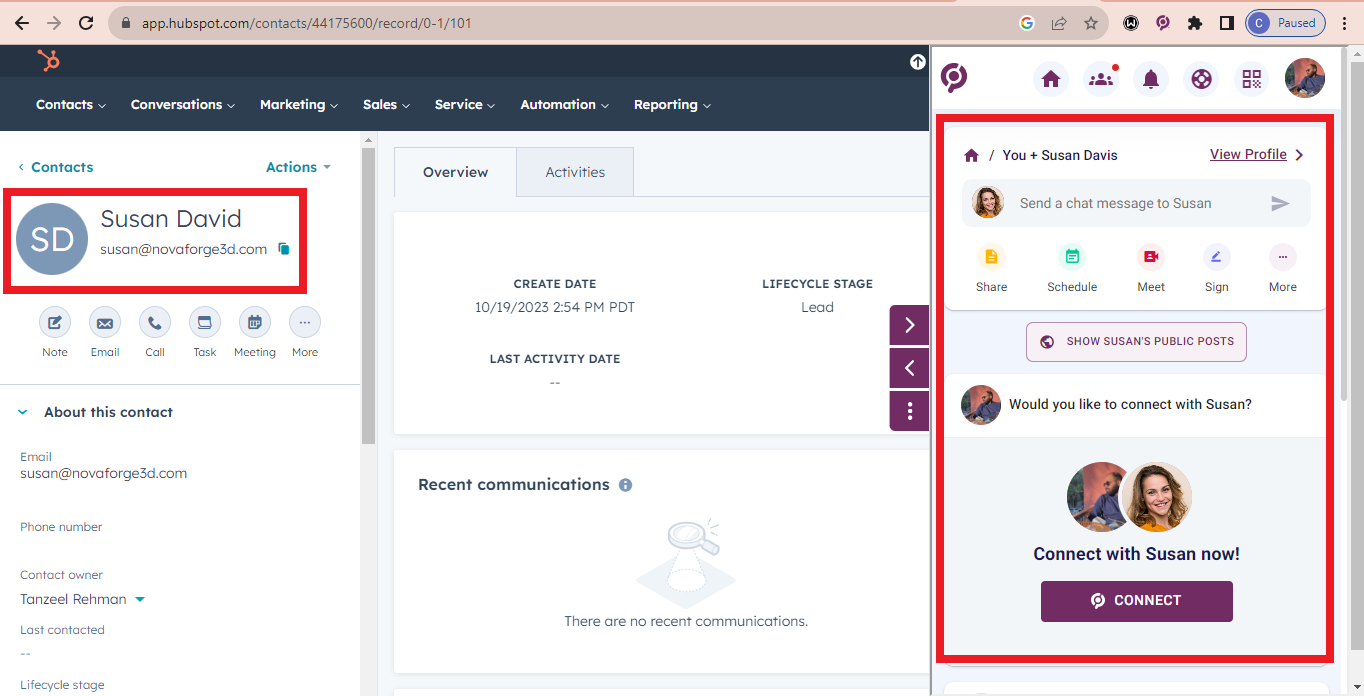Image resolution: width=1364 pixels, height=696 pixels.
Task: Click the Schedule icon in chat panel
Action: pyautogui.click(x=1072, y=257)
